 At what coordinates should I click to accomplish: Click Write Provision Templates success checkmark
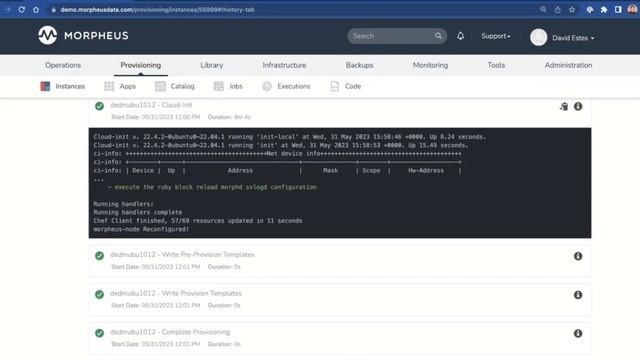(99, 294)
